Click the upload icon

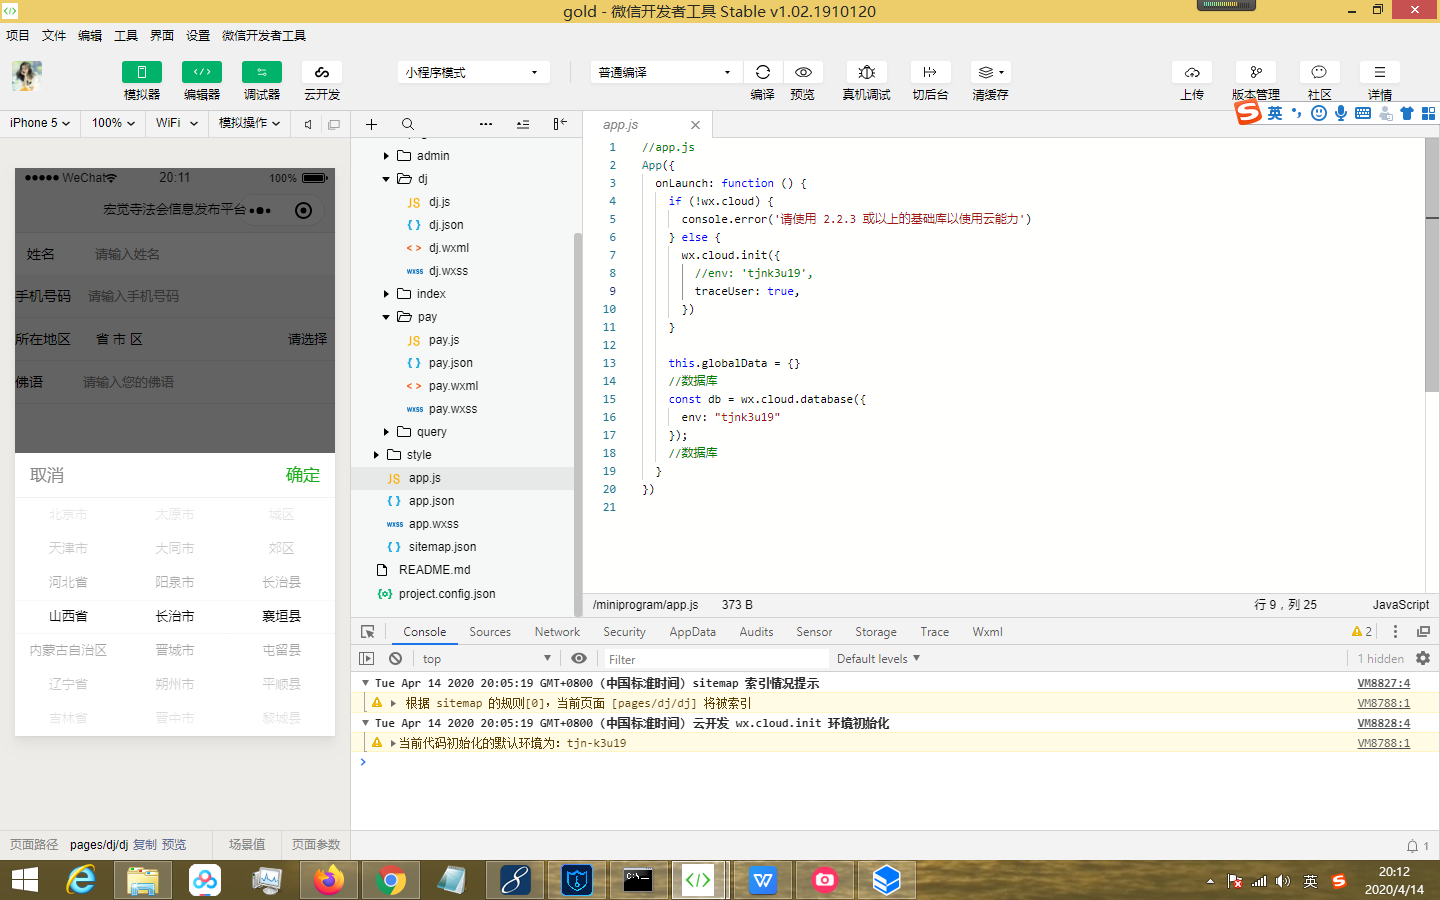1192,72
